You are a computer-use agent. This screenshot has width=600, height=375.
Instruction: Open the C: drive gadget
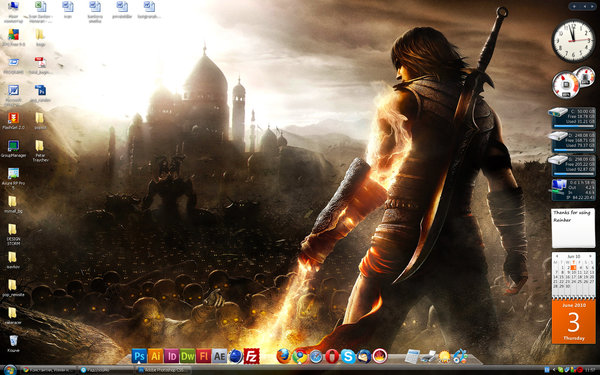pos(573,117)
